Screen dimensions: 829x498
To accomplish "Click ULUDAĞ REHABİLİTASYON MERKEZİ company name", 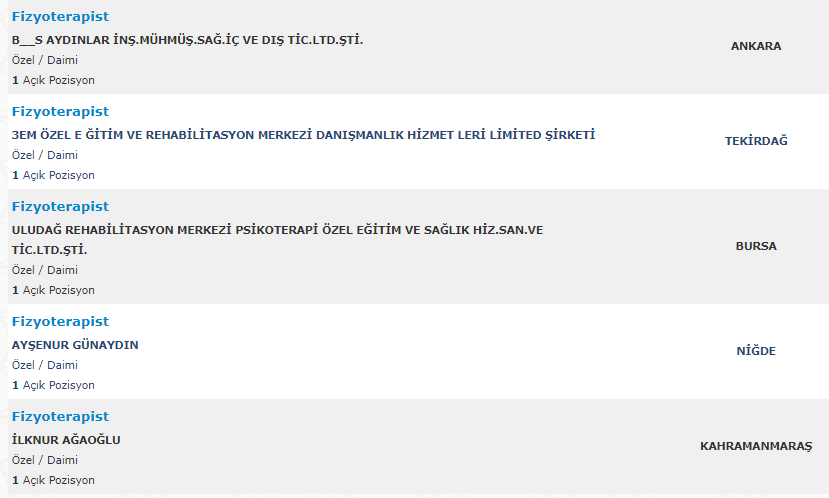I will pyautogui.click(x=277, y=230).
